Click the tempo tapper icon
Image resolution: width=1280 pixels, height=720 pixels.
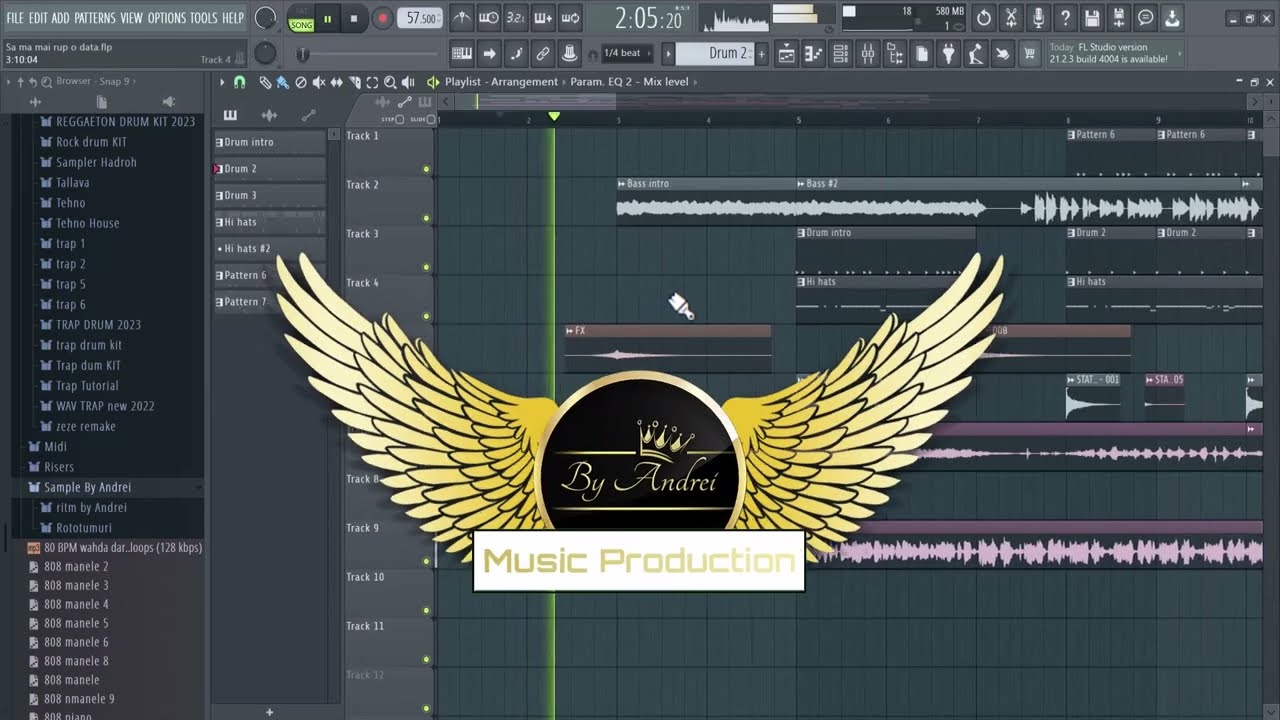point(975,54)
